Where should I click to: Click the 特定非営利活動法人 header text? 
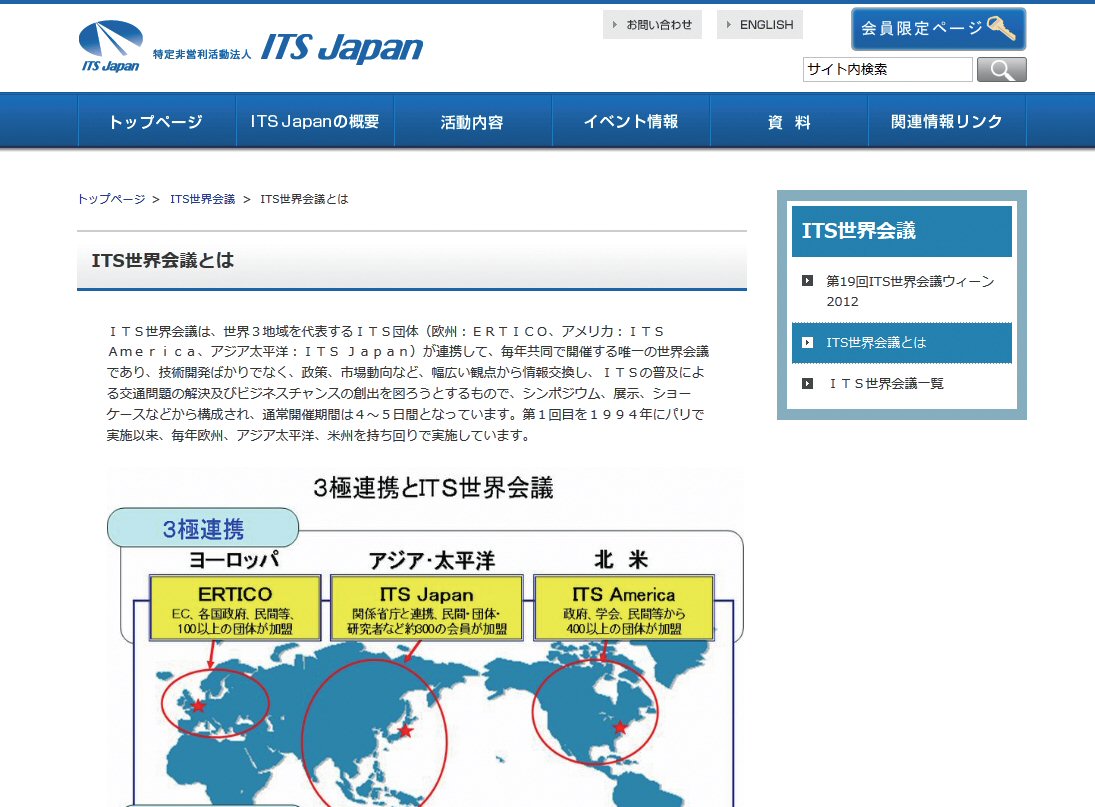pyautogui.click(x=202, y=54)
